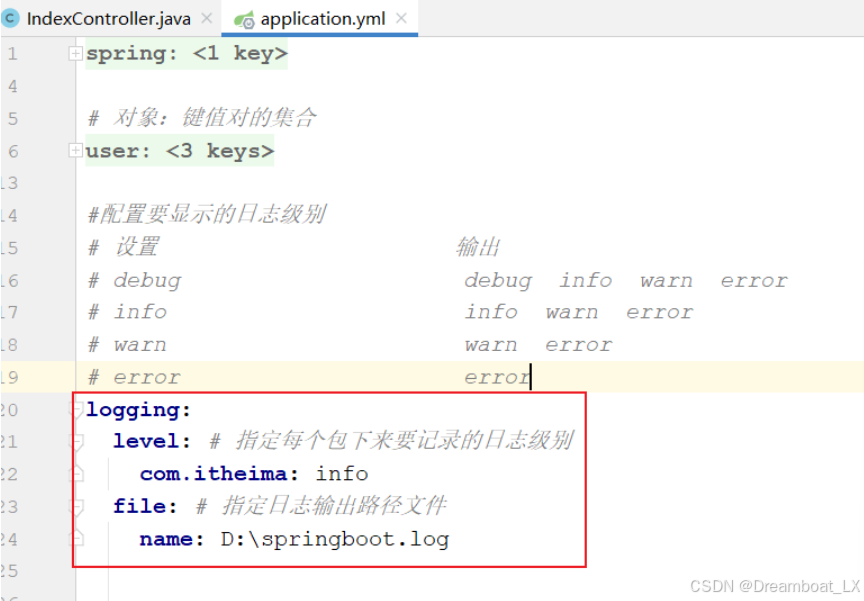The height and width of the screenshot is (601, 864).
Task: Click the '设置' comment heading
Action: pos(137,247)
